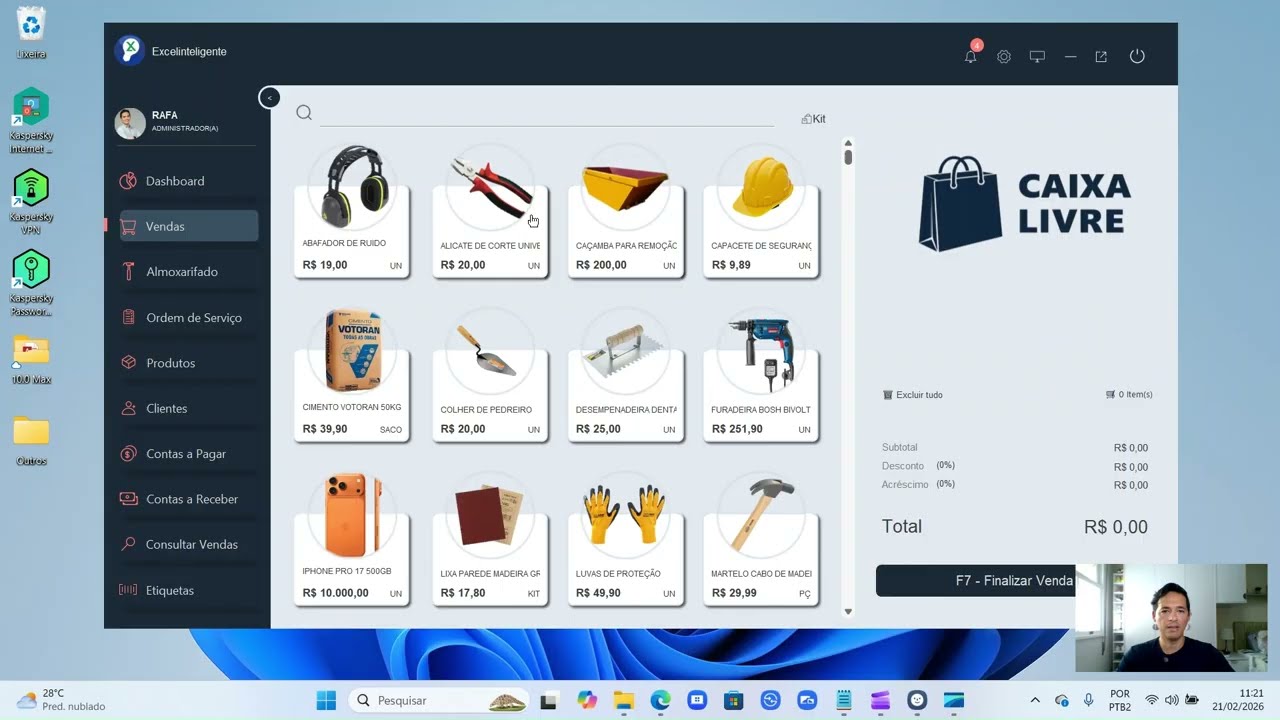1280x720 pixels.
Task: Click the Excelinteligente logo
Action: point(129,51)
